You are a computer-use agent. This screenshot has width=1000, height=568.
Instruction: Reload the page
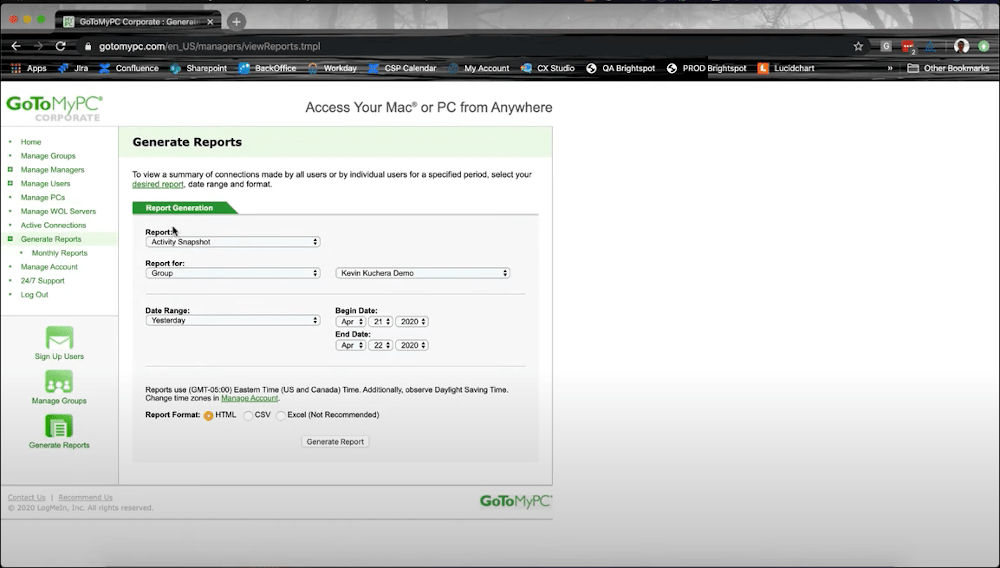(61, 46)
